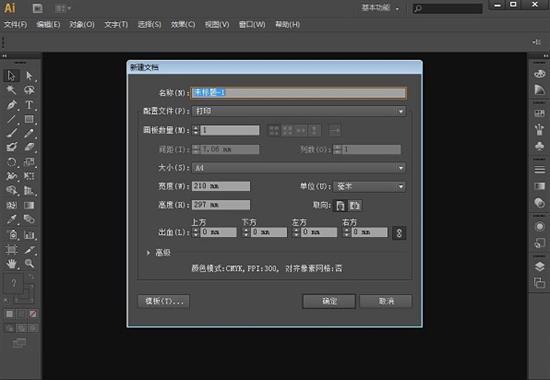Open the Brushes panel icon
This screenshot has height=380, width=550.
point(539,129)
